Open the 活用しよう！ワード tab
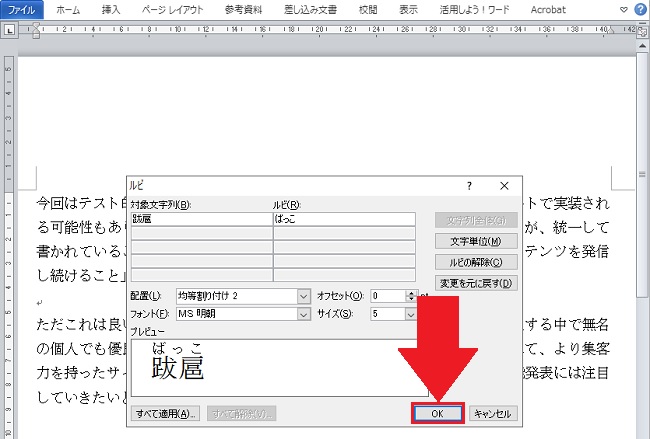This screenshot has height=439, width=650. point(475,10)
